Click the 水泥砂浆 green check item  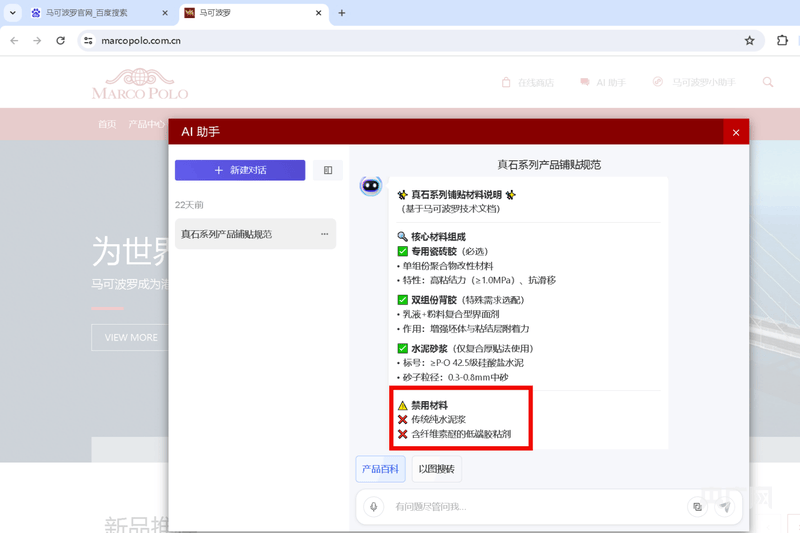(x=465, y=348)
